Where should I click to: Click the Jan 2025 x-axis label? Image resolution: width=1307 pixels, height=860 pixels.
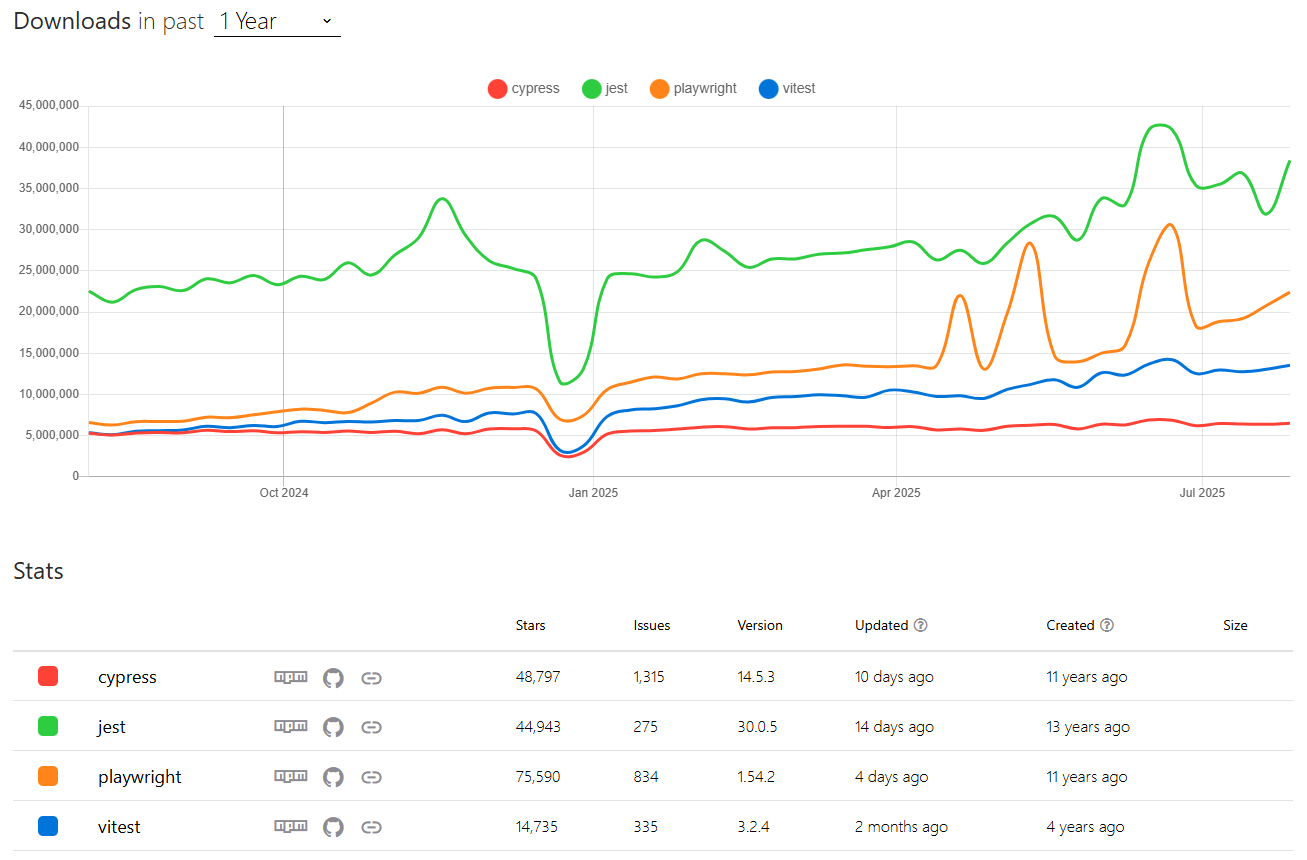click(x=594, y=493)
